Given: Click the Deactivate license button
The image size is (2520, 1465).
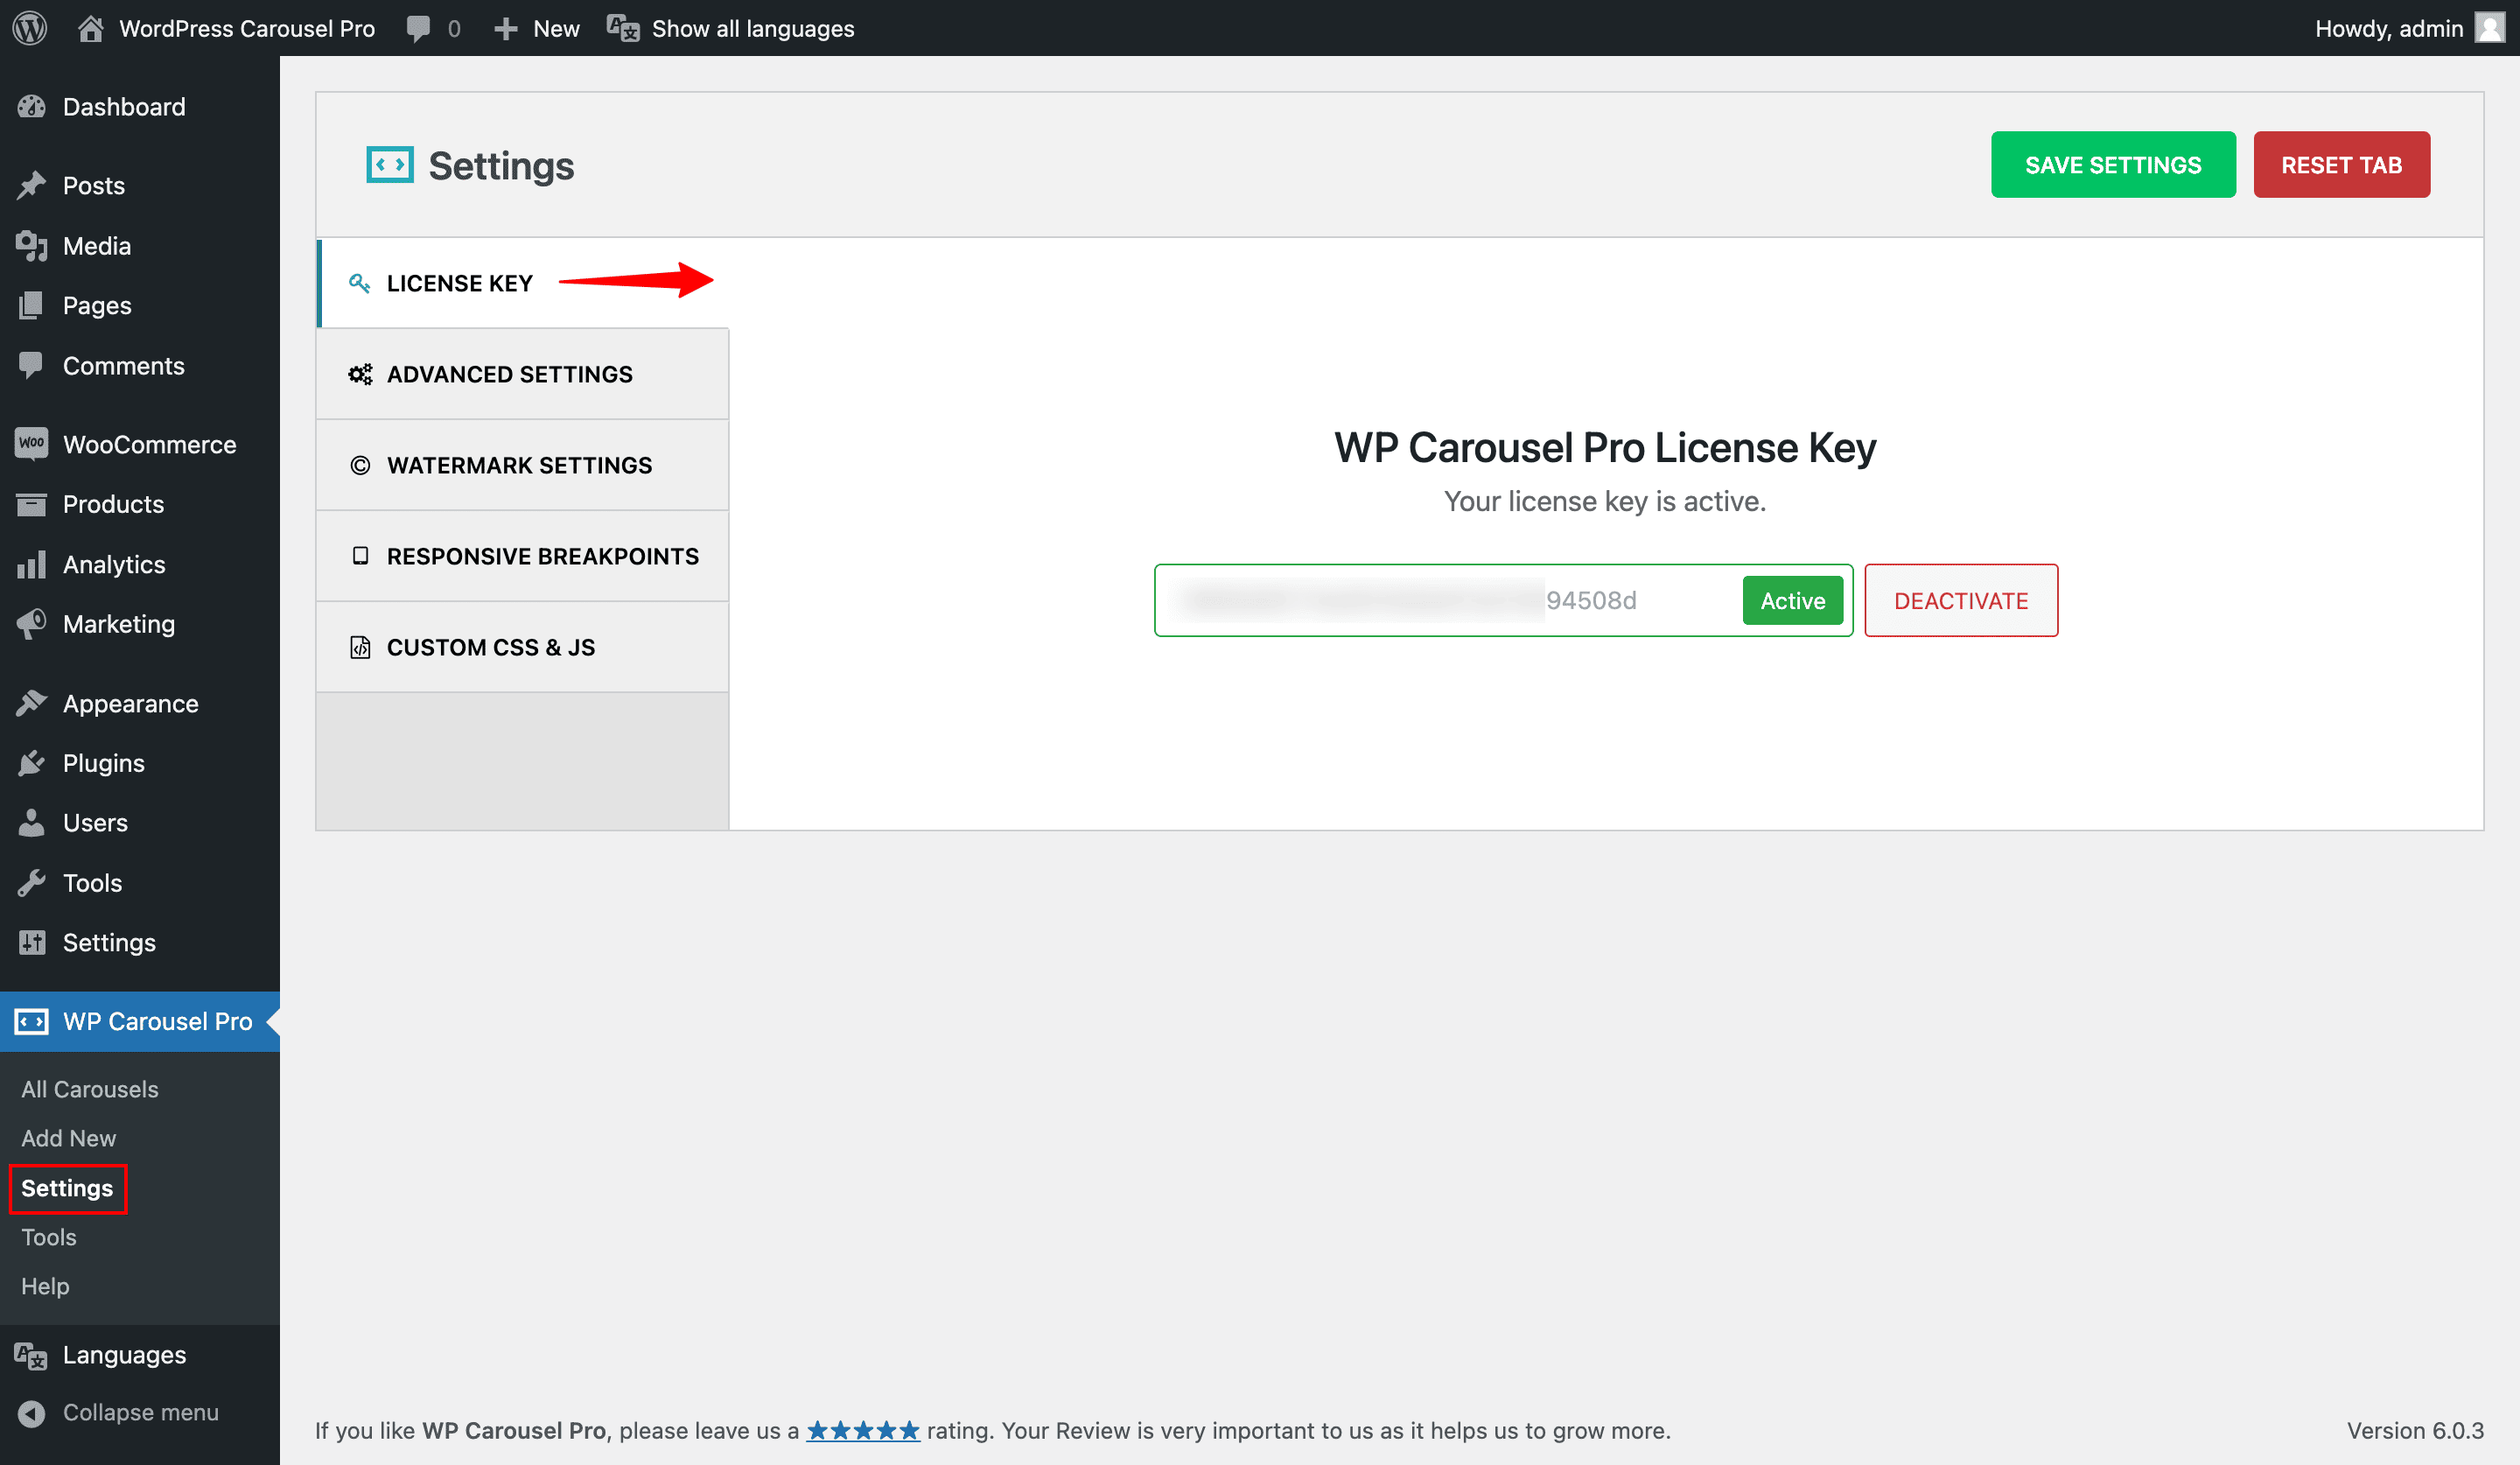Looking at the screenshot, I should point(1960,600).
